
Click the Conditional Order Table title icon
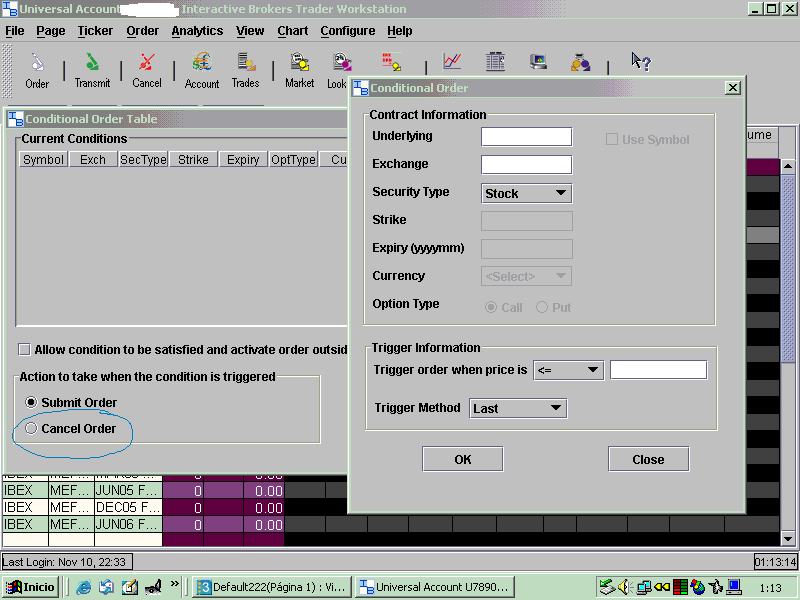pyautogui.click(x=16, y=119)
